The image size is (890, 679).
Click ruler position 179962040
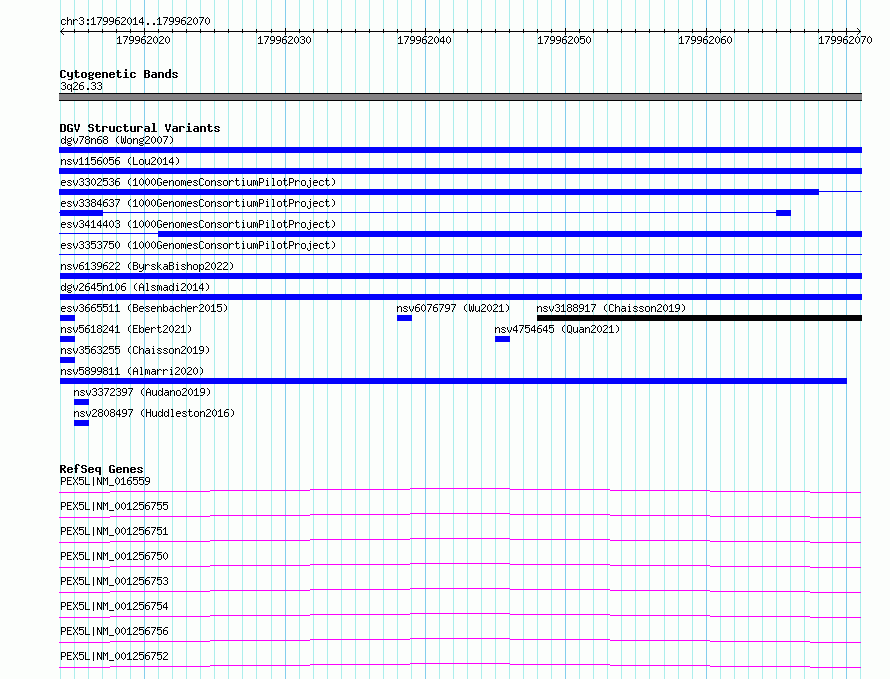pyautogui.click(x=425, y=40)
